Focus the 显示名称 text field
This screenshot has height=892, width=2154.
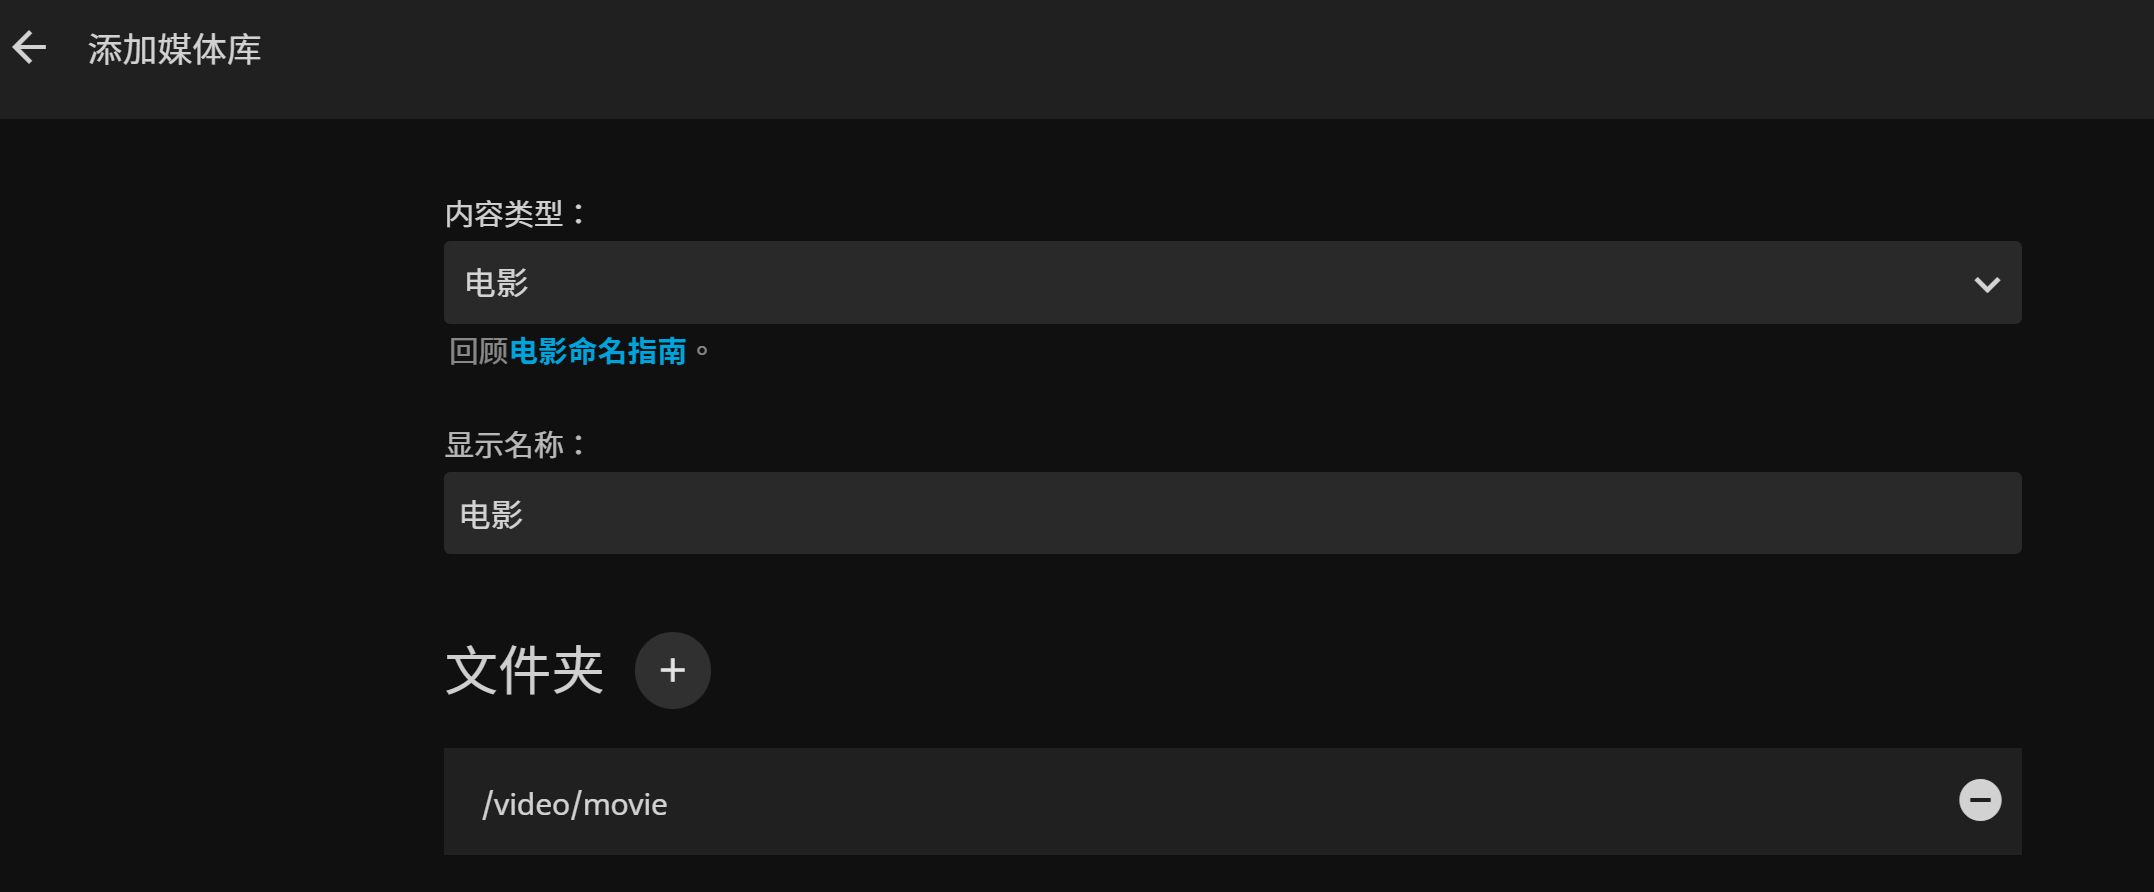(x=1232, y=513)
